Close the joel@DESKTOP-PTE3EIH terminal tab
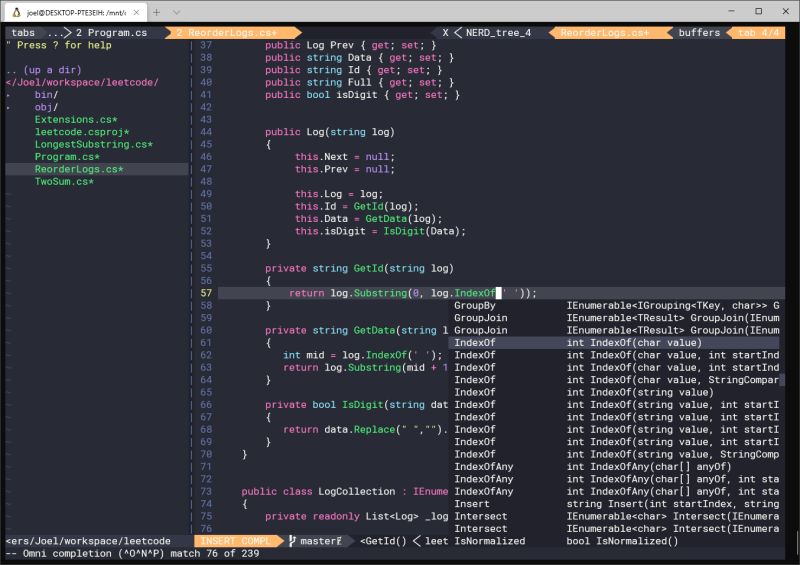This screenshot has height=565, width=800. [136, 12]
